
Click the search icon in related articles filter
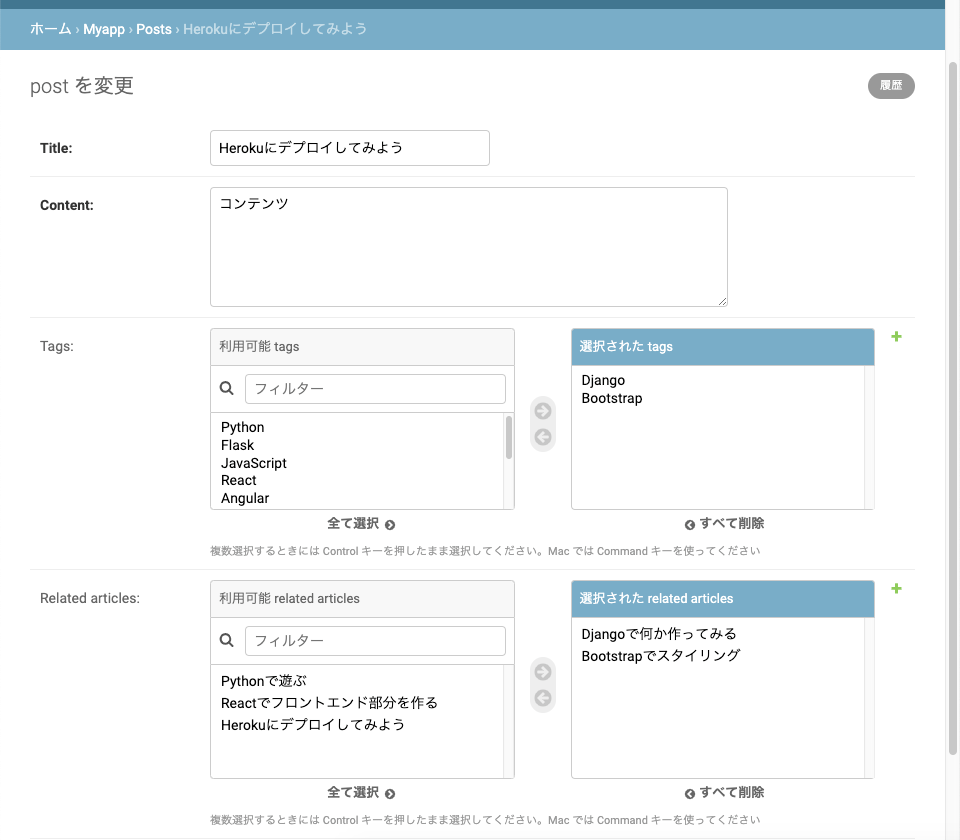[227, 641]
